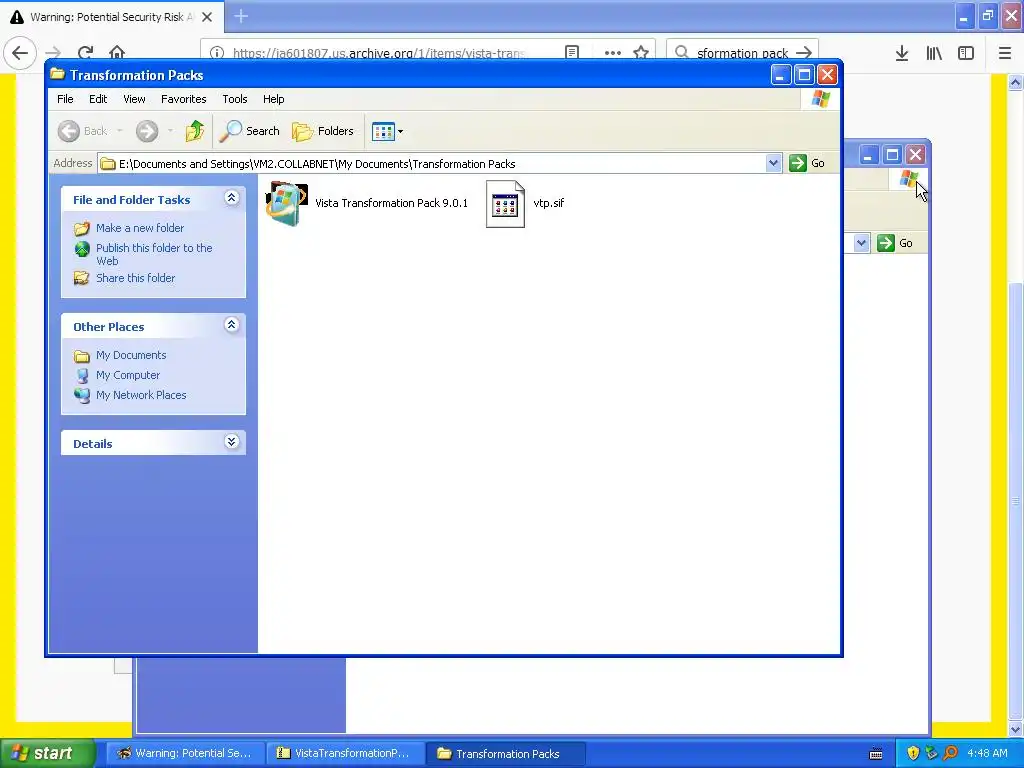
Task: Open My Documents from Other Places
Action: (131, 355)
